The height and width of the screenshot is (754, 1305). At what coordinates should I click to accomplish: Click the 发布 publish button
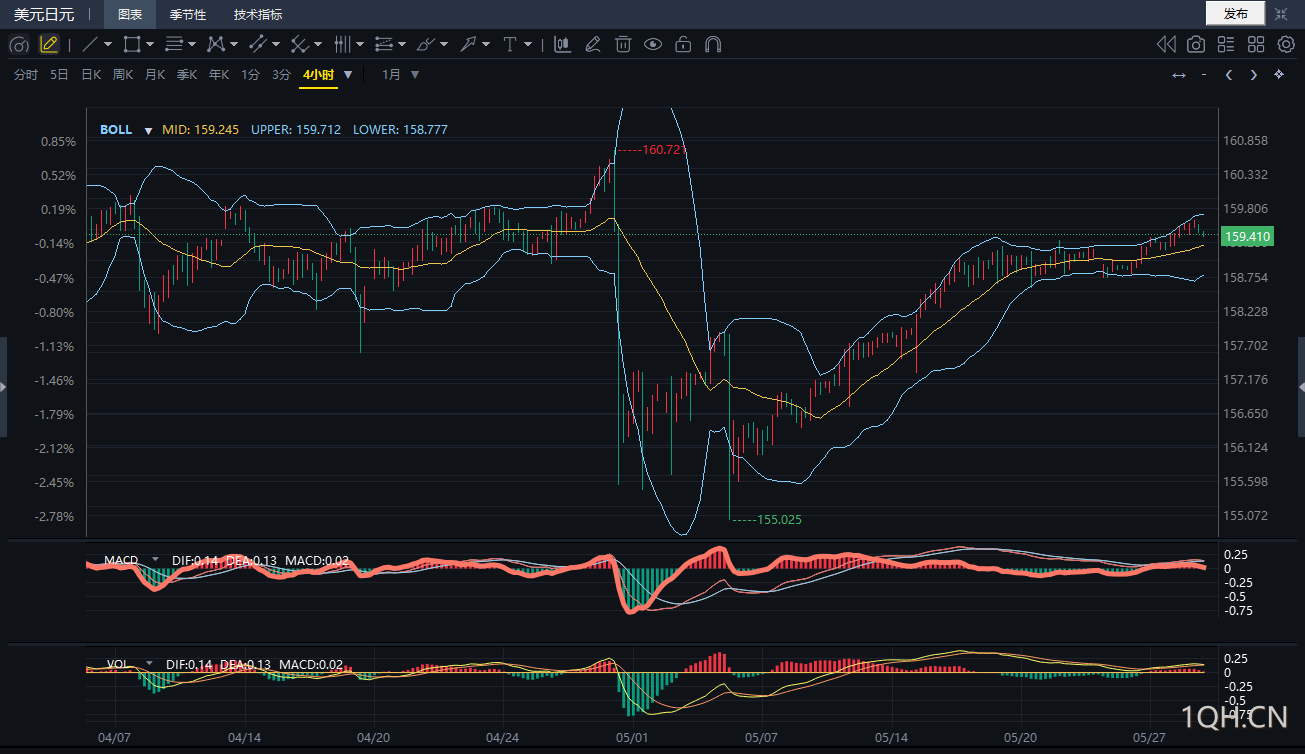point(1236,14)
